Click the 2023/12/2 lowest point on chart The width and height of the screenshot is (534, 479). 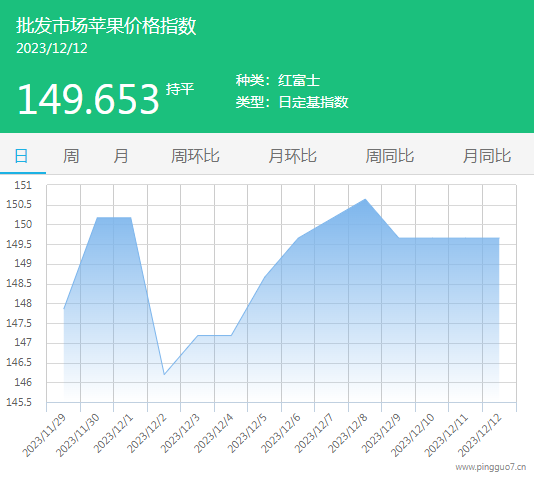[164, 374]
